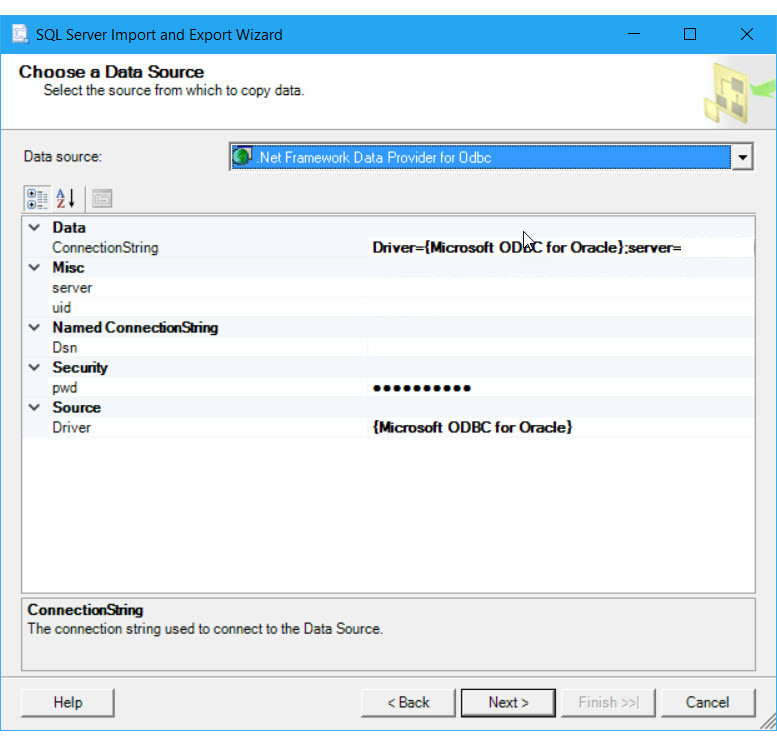Collapse the Security category

click(x=34, y=367)
